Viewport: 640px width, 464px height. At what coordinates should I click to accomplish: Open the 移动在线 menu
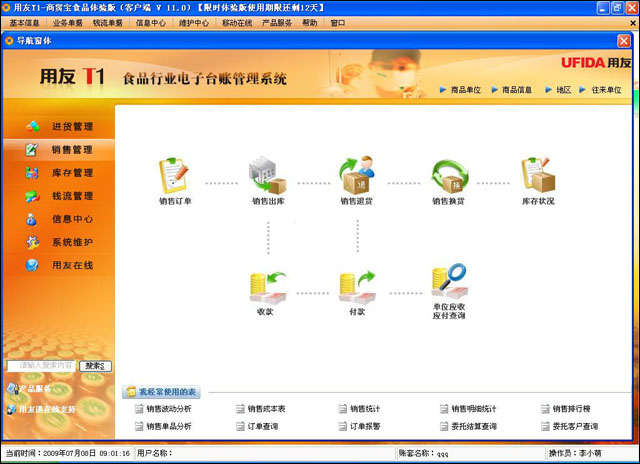(237, 23)
